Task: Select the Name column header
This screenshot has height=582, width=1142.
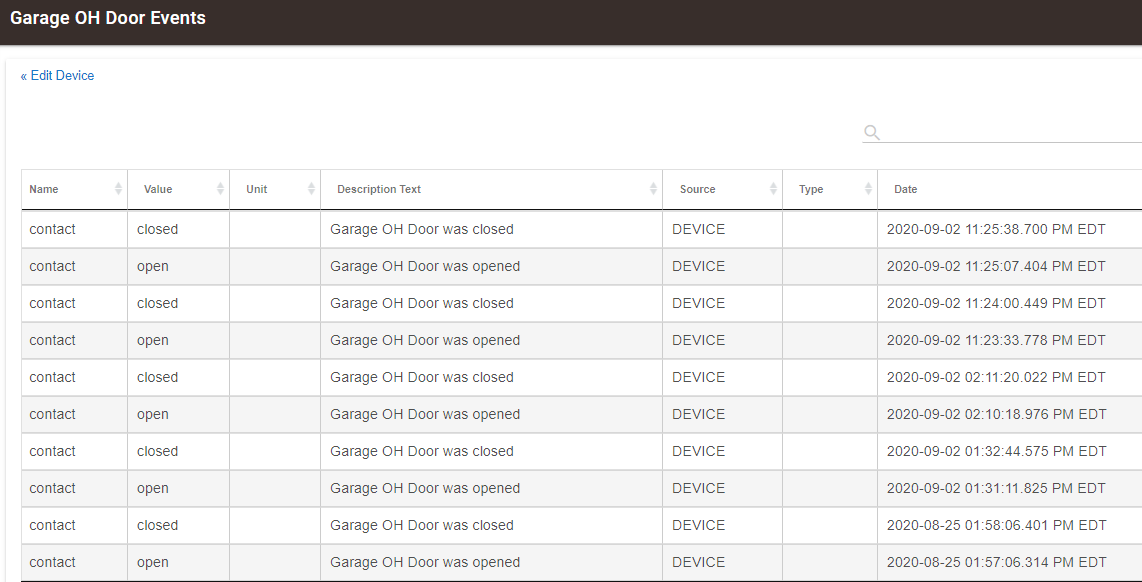Action: pos(44,189)
